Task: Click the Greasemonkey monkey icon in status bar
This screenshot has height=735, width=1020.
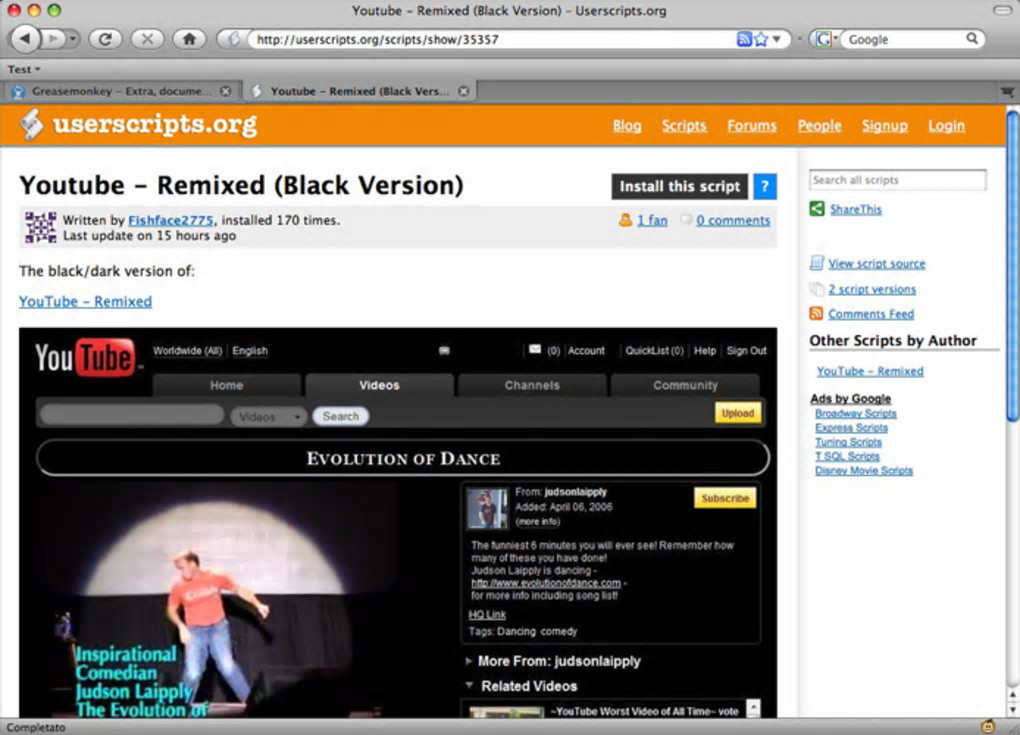Action: pos(987,727)
